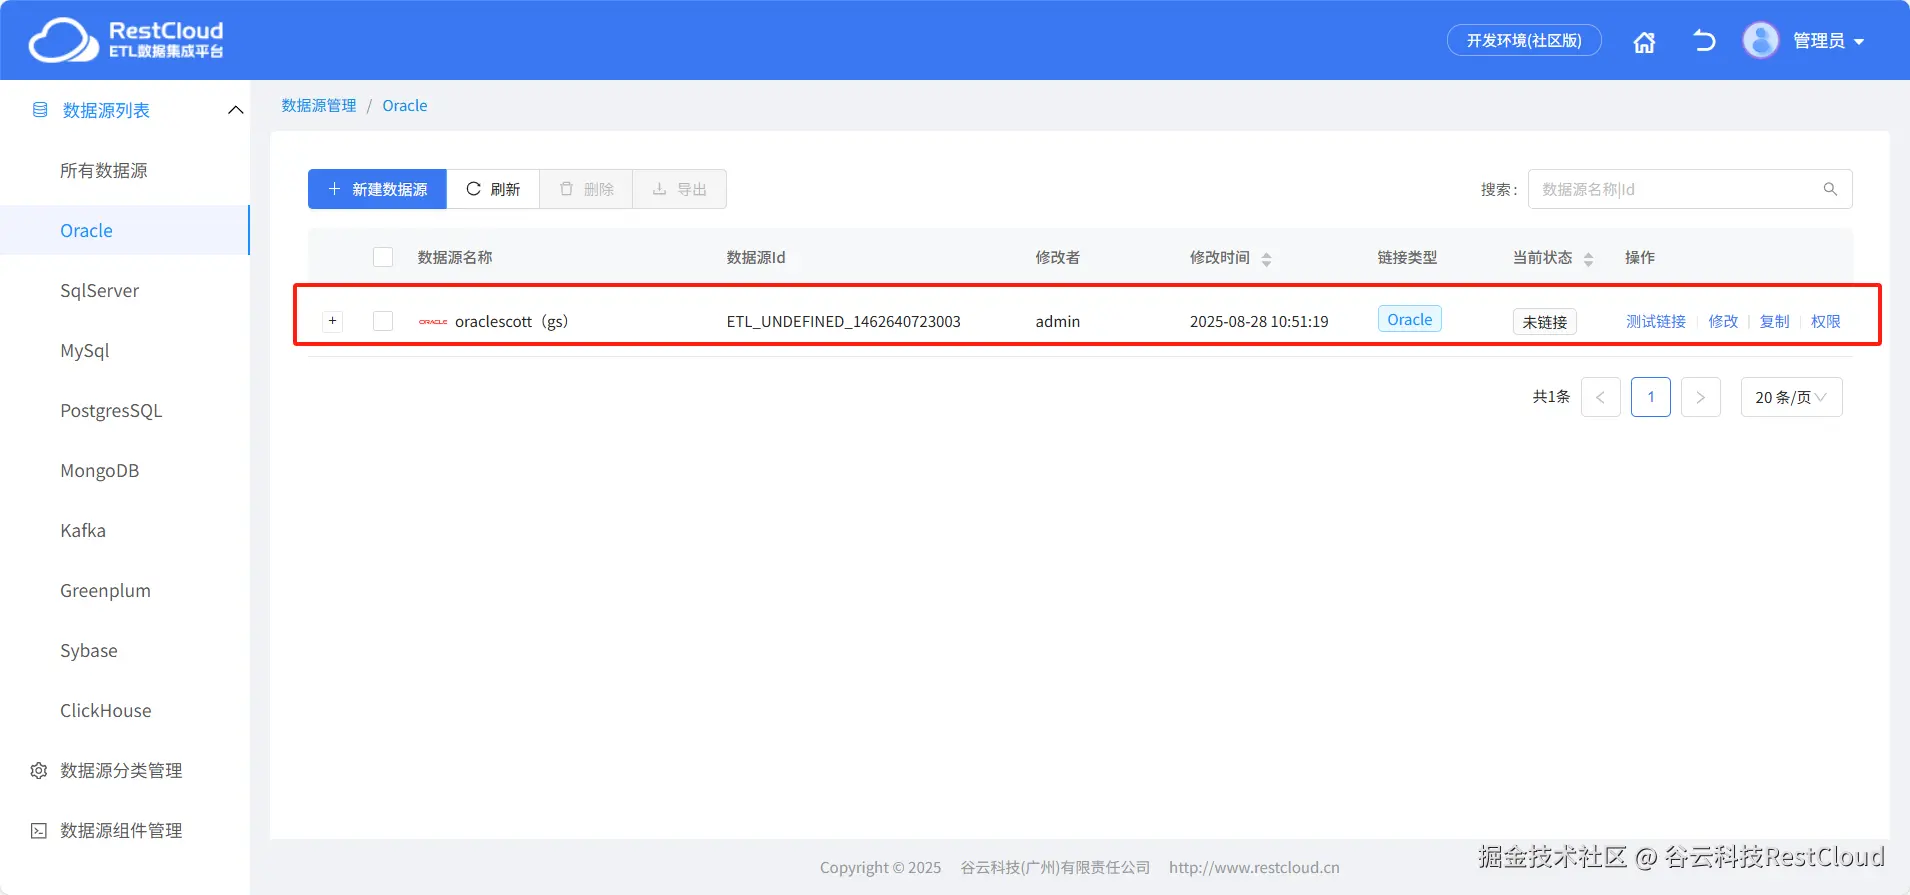Select MongoDB in sidebar
1910x895 pixels.
(x=99, y=471)
